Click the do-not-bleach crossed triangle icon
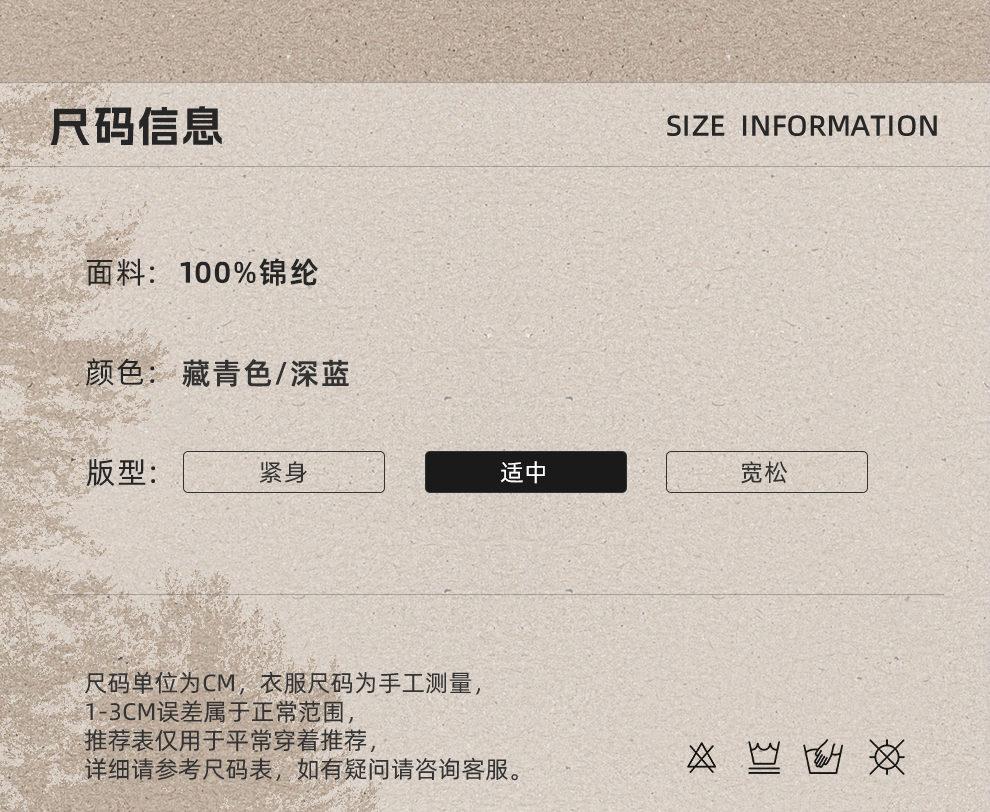Viewport: 990px width, 812px height. tap(701, 758)
